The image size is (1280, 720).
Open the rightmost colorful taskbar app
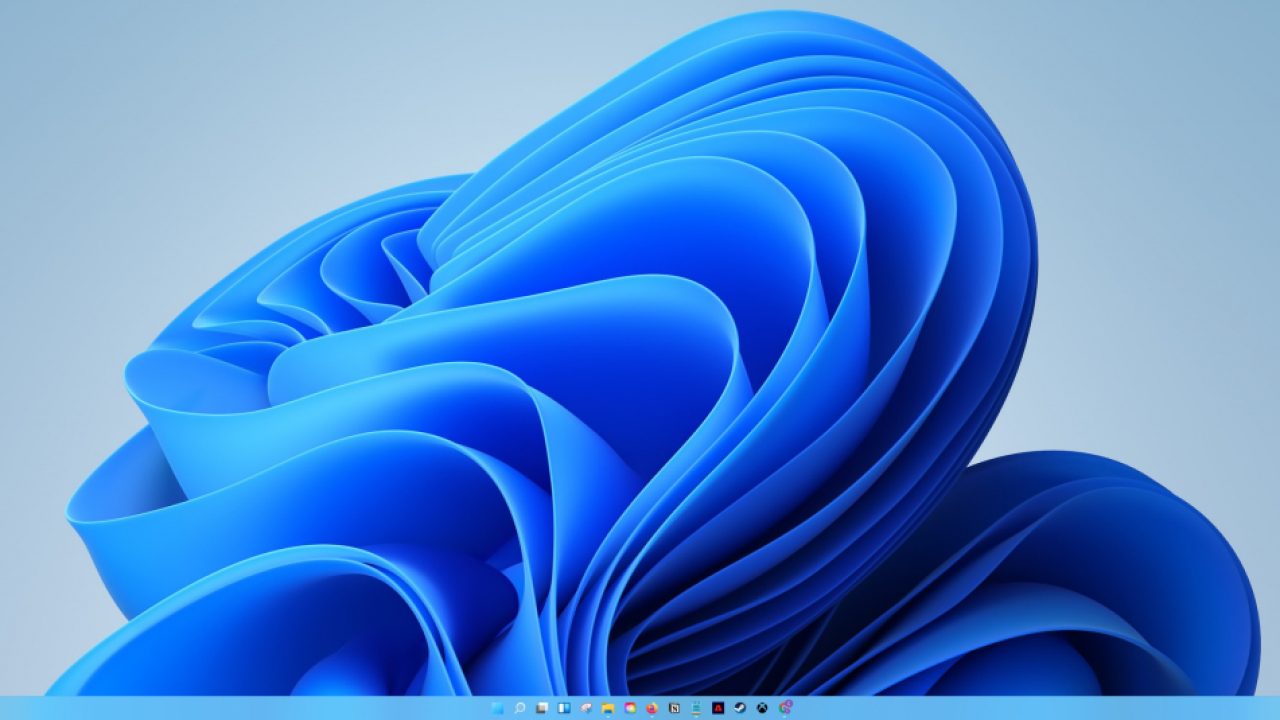pos(785,707)
